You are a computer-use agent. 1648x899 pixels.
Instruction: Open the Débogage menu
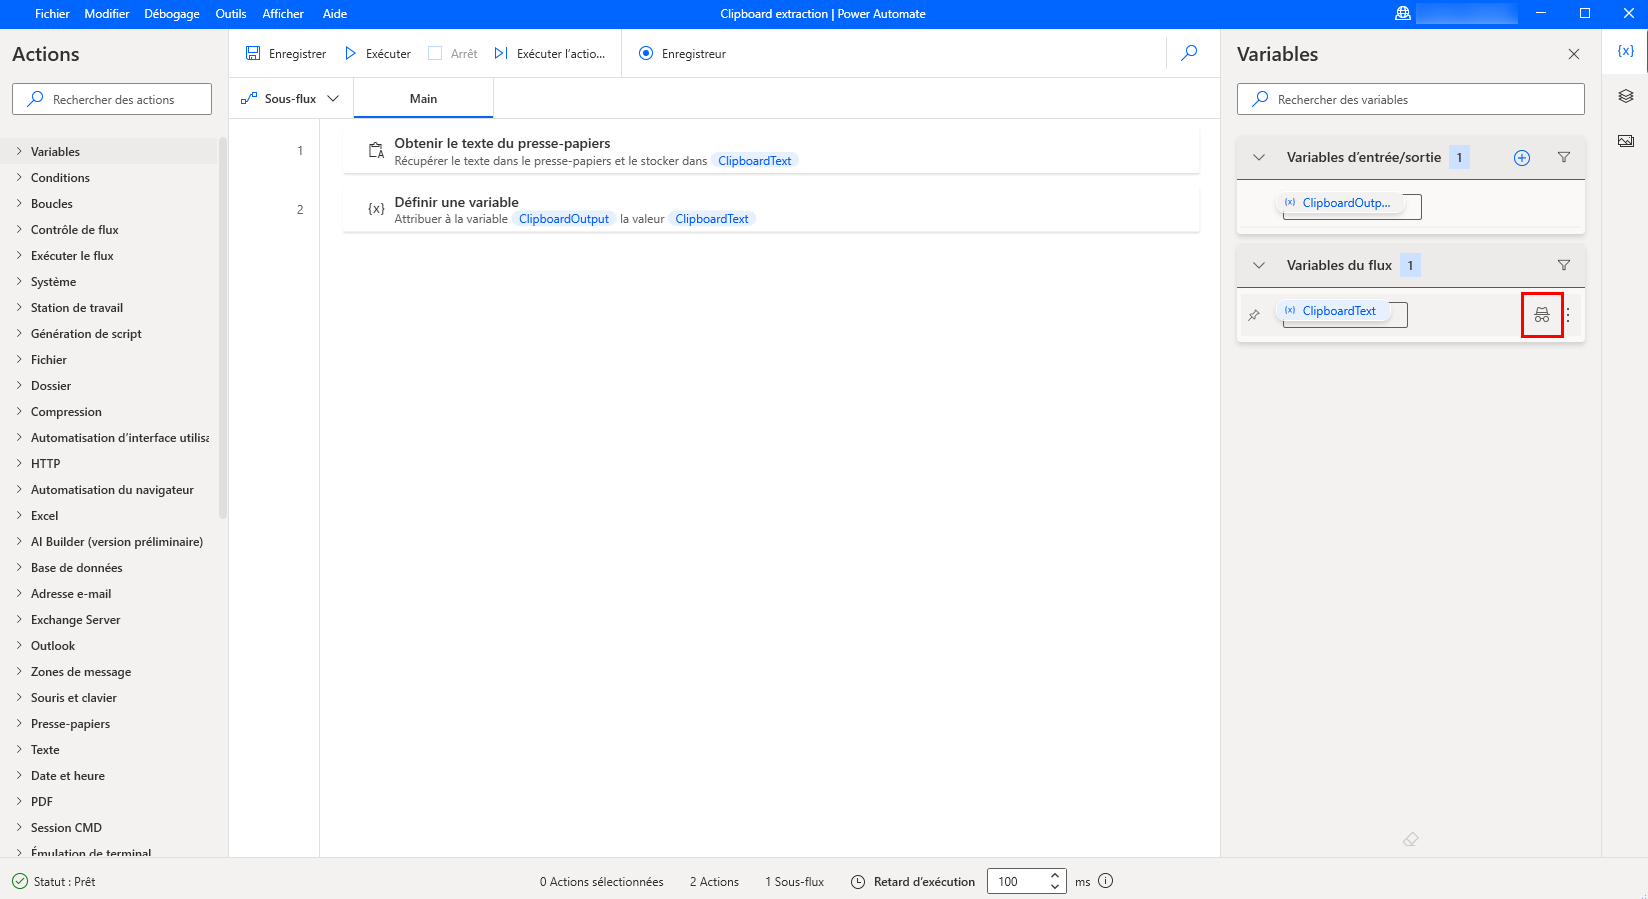point(172,14)
